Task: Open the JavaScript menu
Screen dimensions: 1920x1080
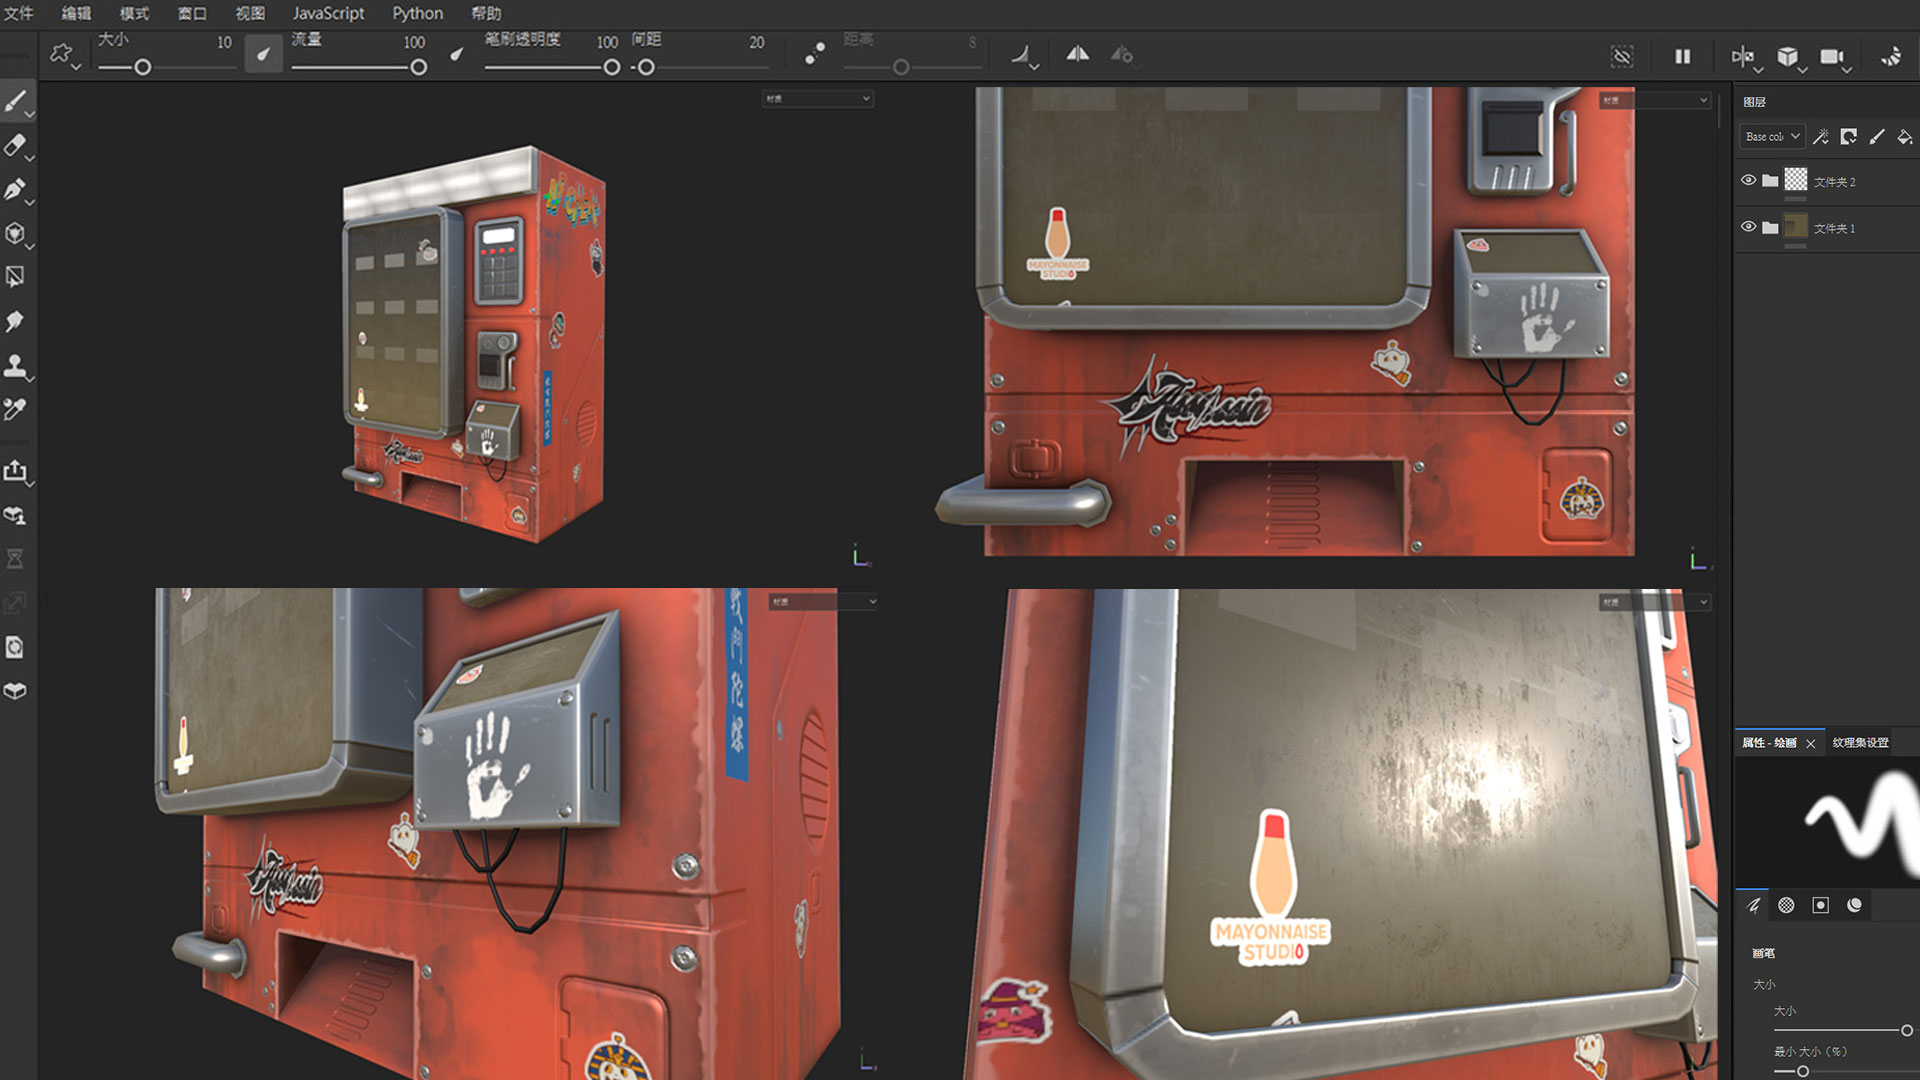Action: tap(328, 13)
